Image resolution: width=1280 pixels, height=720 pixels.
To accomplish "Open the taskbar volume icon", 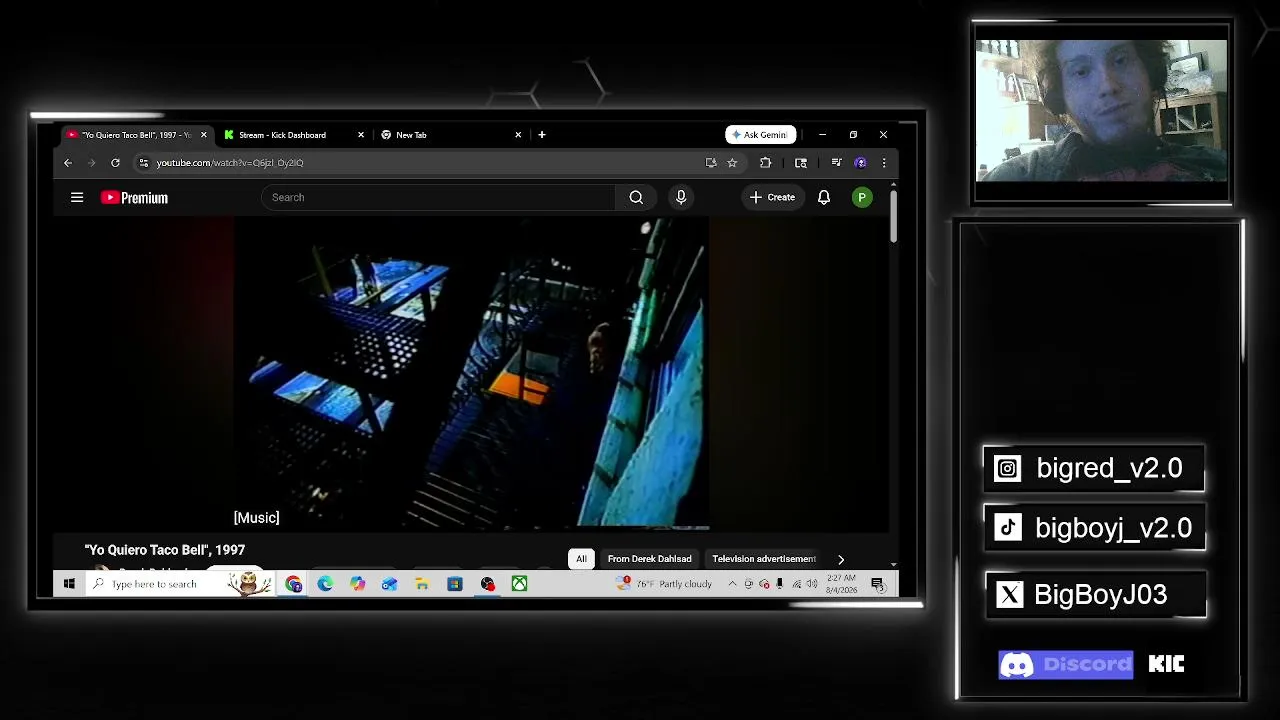I will coord(812,584).
